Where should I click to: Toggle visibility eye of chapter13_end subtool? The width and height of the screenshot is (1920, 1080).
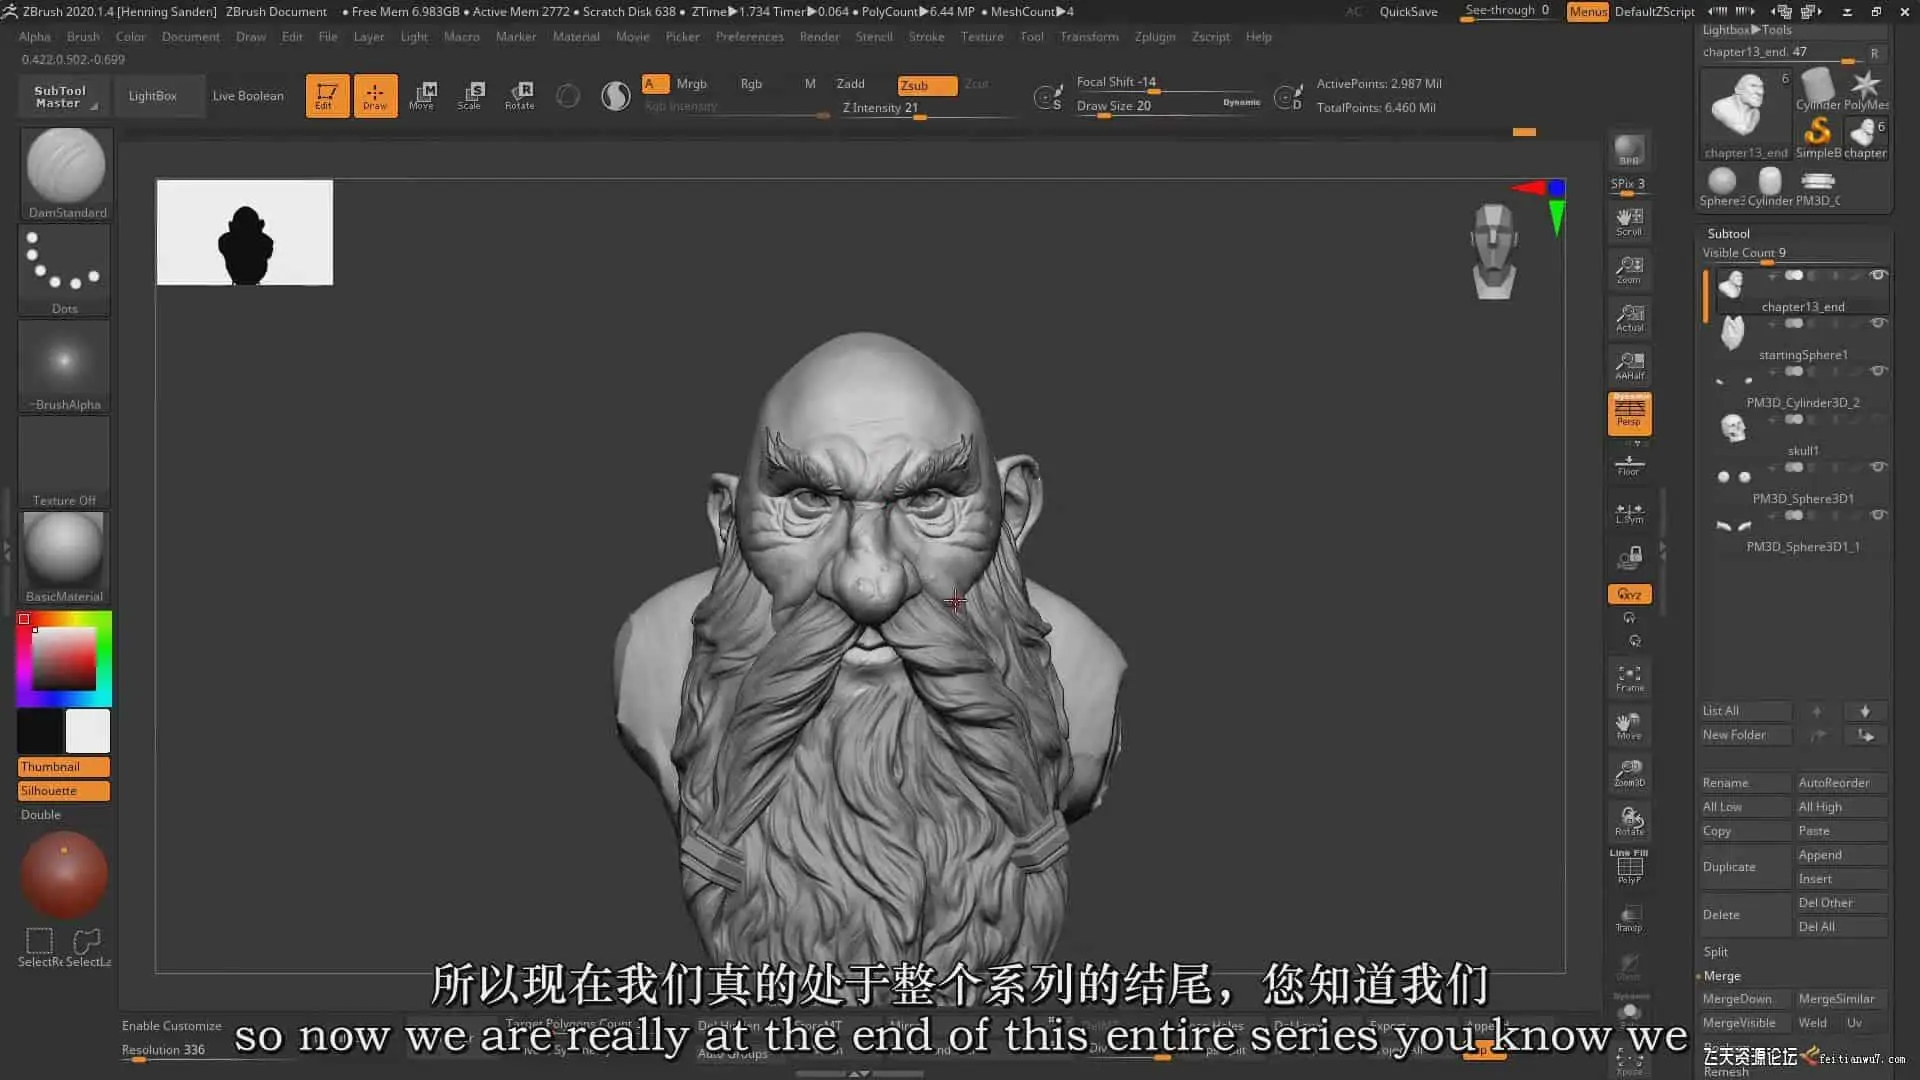tap(1878, 275)
